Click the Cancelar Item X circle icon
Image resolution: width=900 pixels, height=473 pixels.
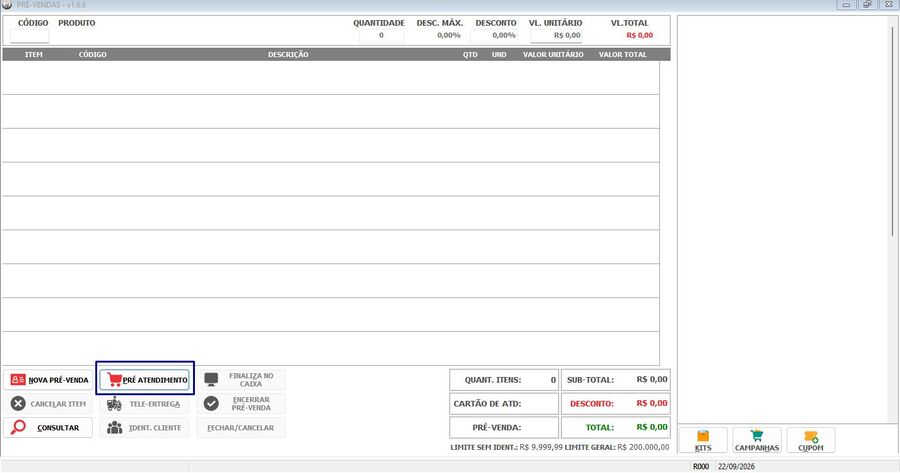(x=18, y=404)
